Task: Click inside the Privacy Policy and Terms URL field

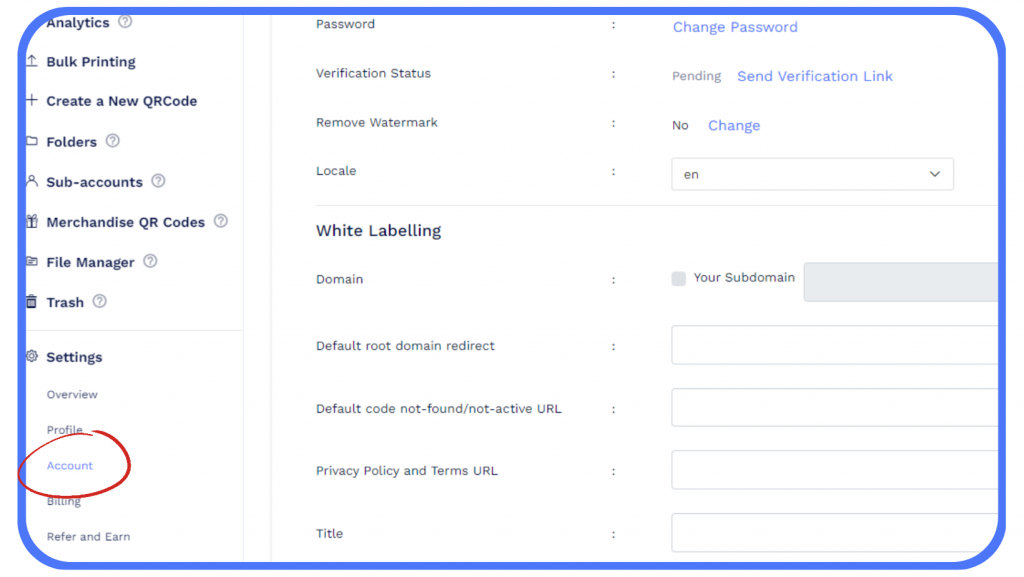Action: (x=835, y=471)
